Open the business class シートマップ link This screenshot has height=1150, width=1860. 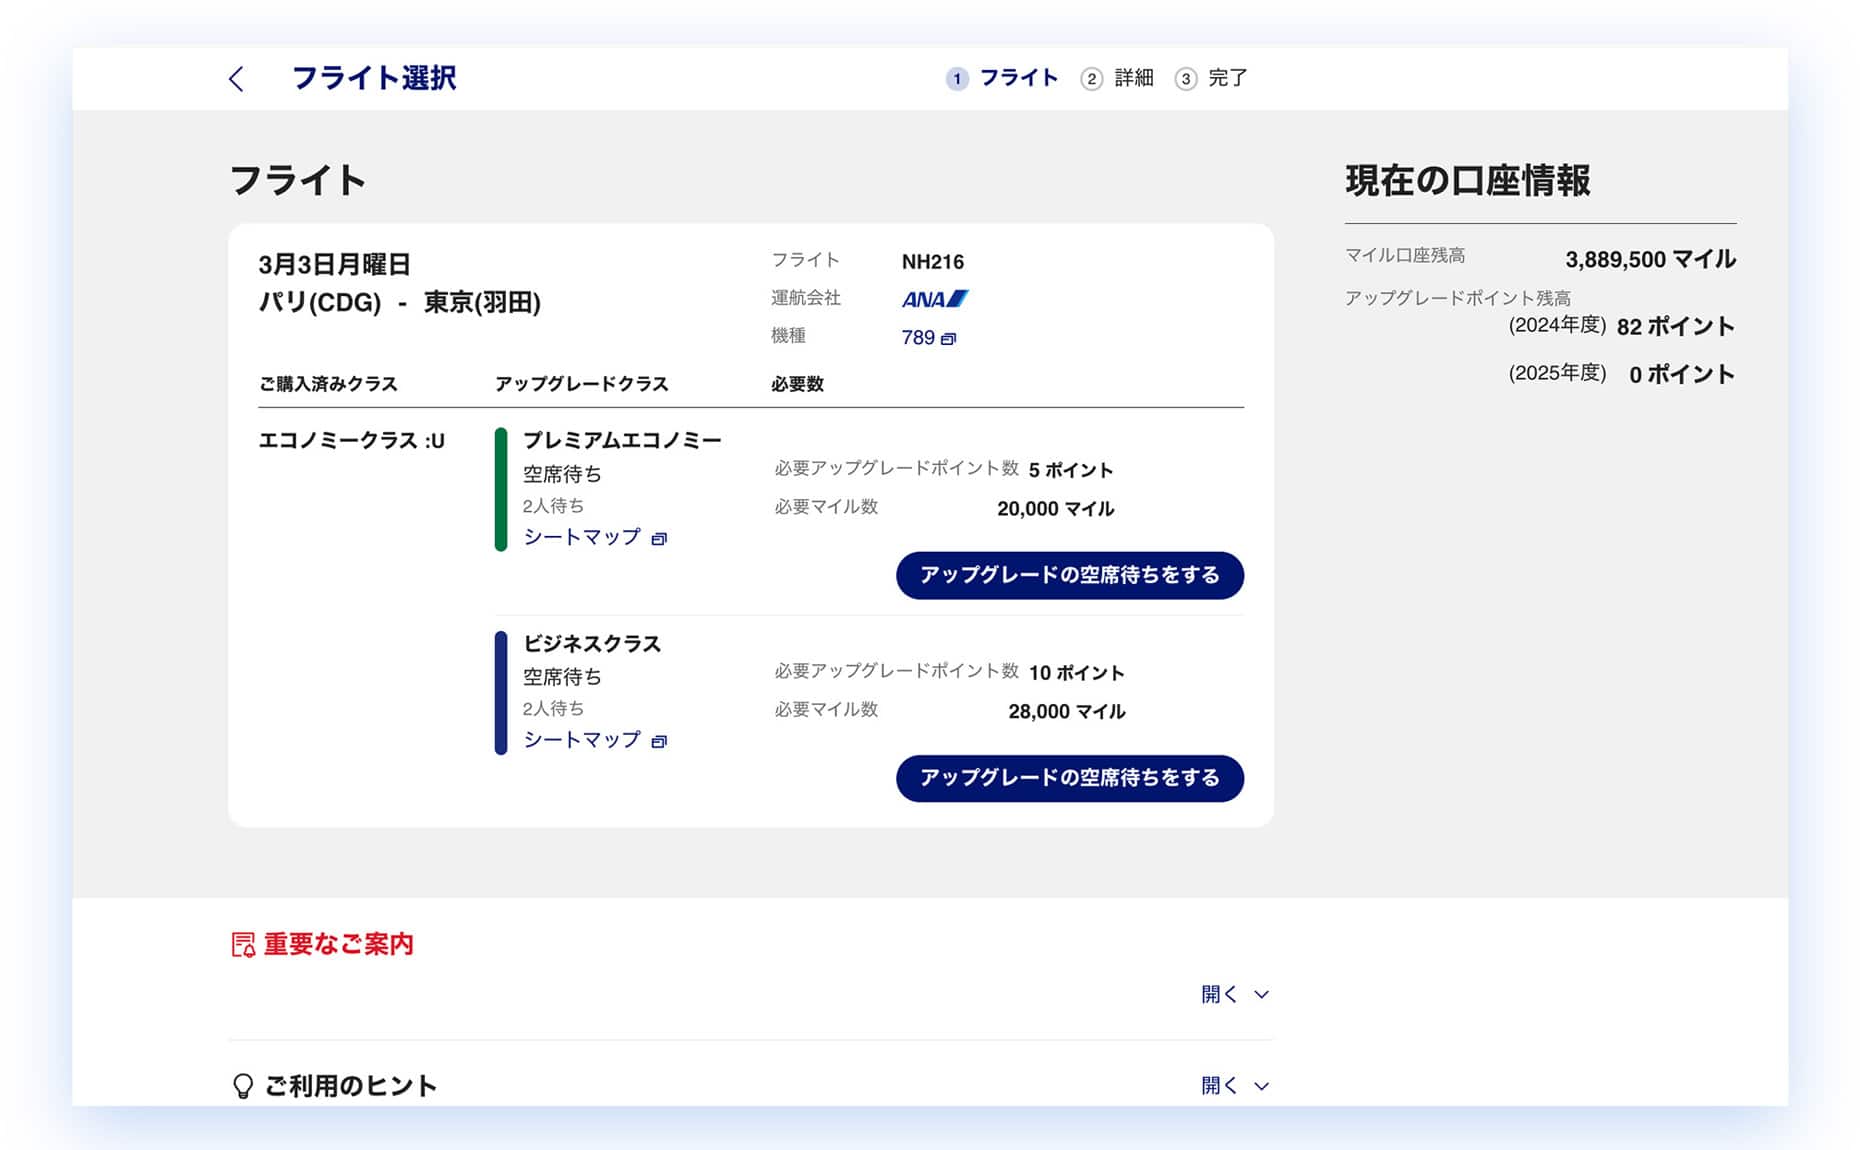pyautogui.click(x=582, y=740)
